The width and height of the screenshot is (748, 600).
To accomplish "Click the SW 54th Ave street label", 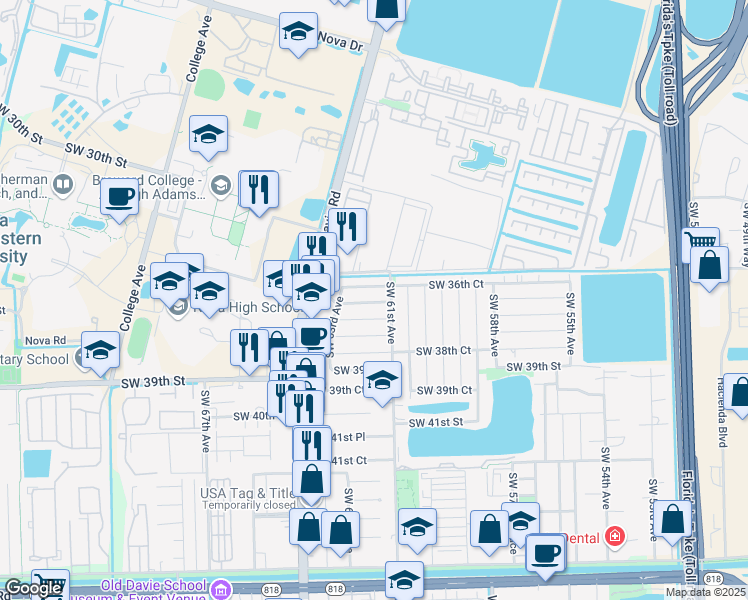I will 605,478.
